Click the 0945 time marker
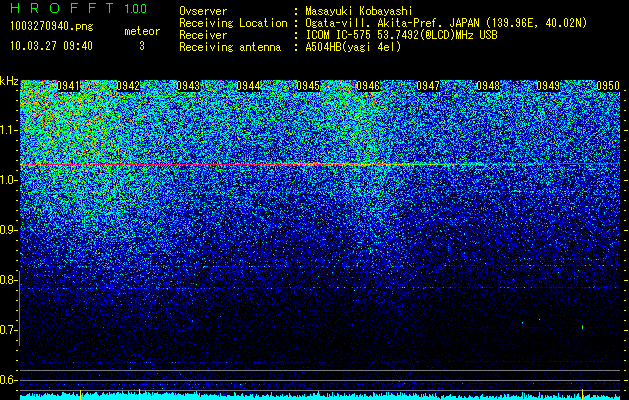Viewport: 629px width, 400px height. click(x=308, y=86)
